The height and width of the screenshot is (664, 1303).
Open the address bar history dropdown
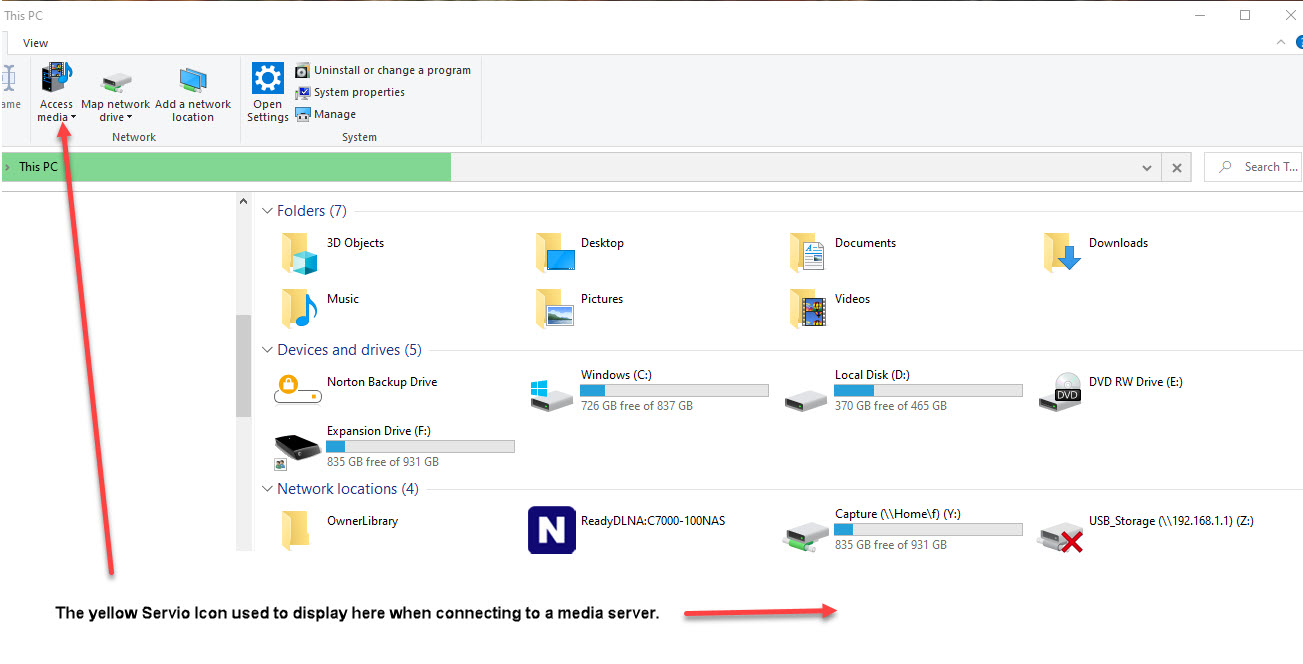(x=1147, y=168)
